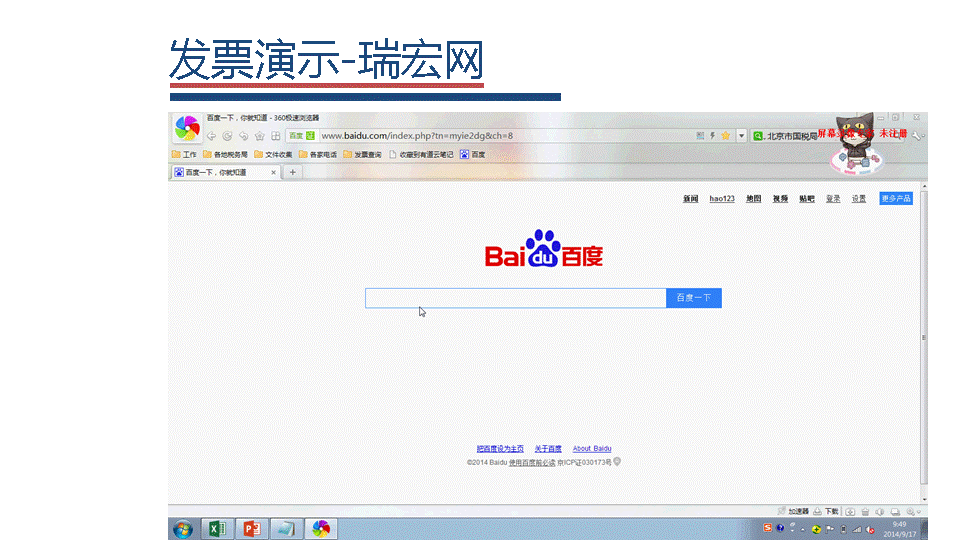Image resolution: width=960 pixels, height=540 pixels.
Task: Click the compatibility mode icon in address bar
Action: pos(700,136)
